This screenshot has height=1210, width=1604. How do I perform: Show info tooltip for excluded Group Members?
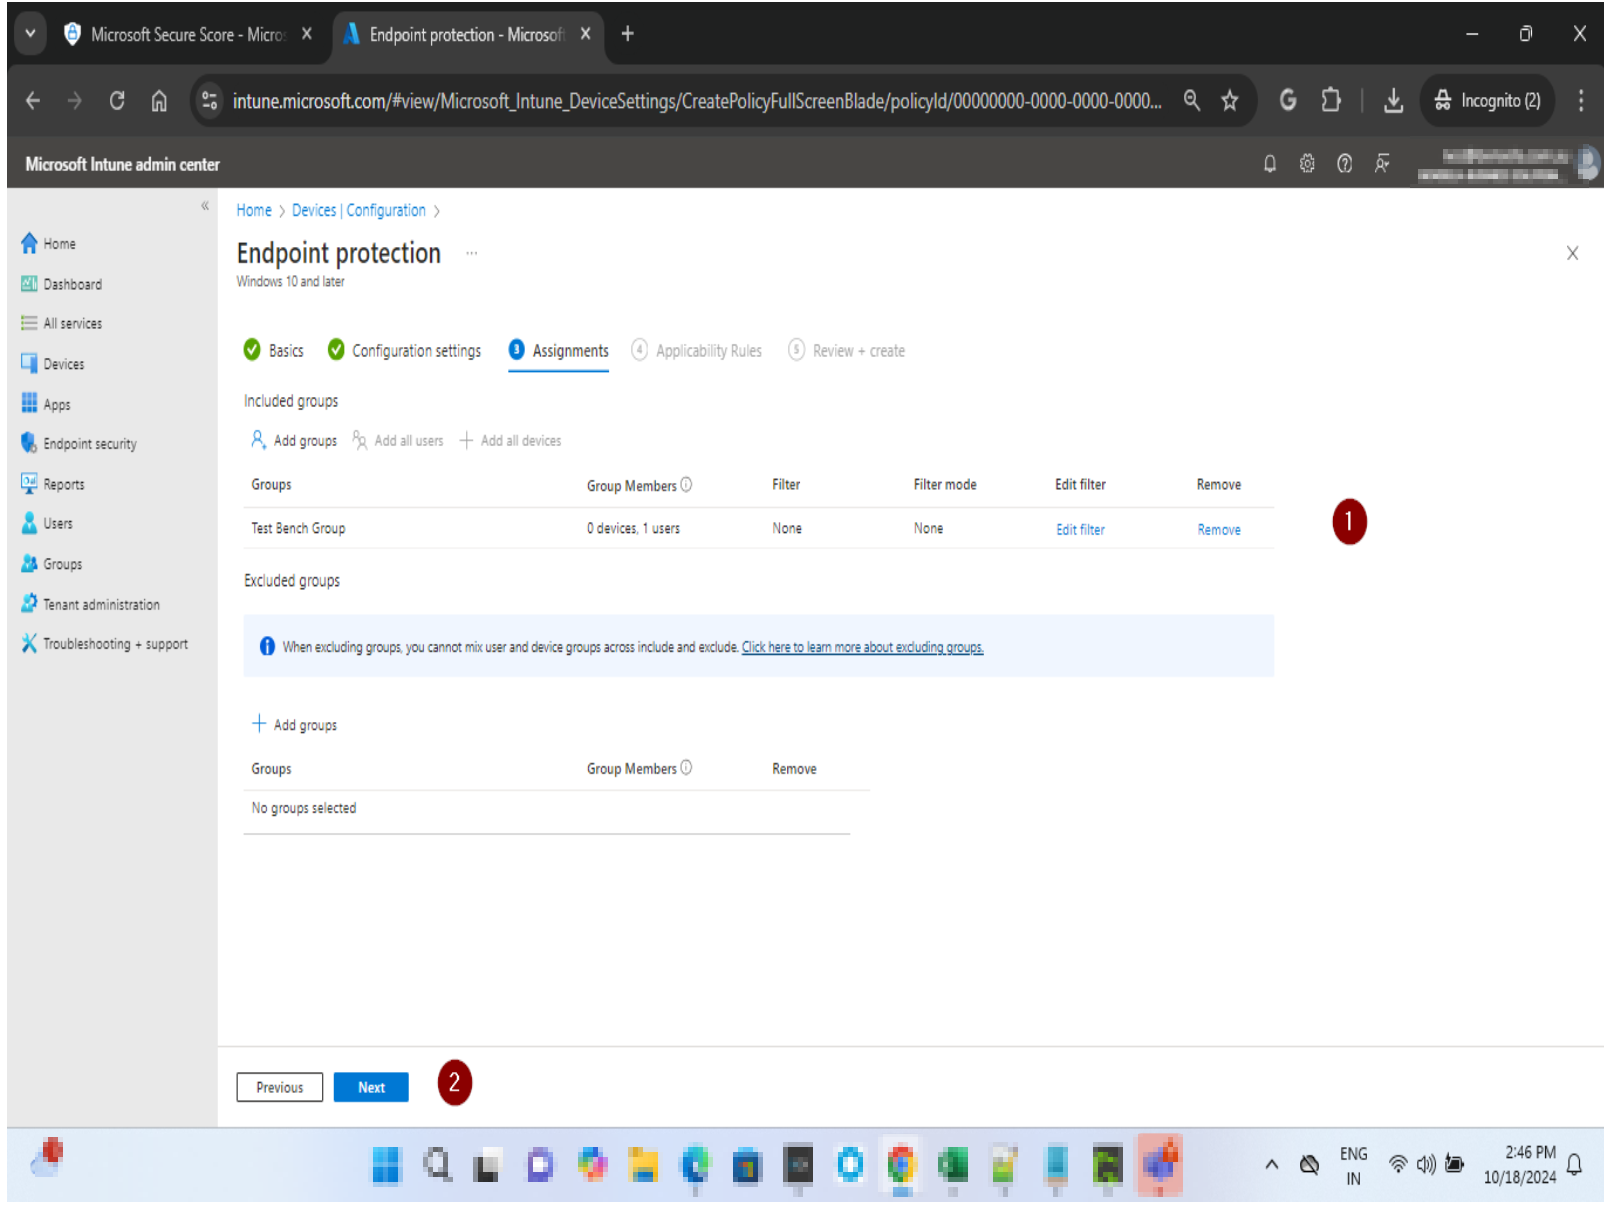tap(686, 767)
